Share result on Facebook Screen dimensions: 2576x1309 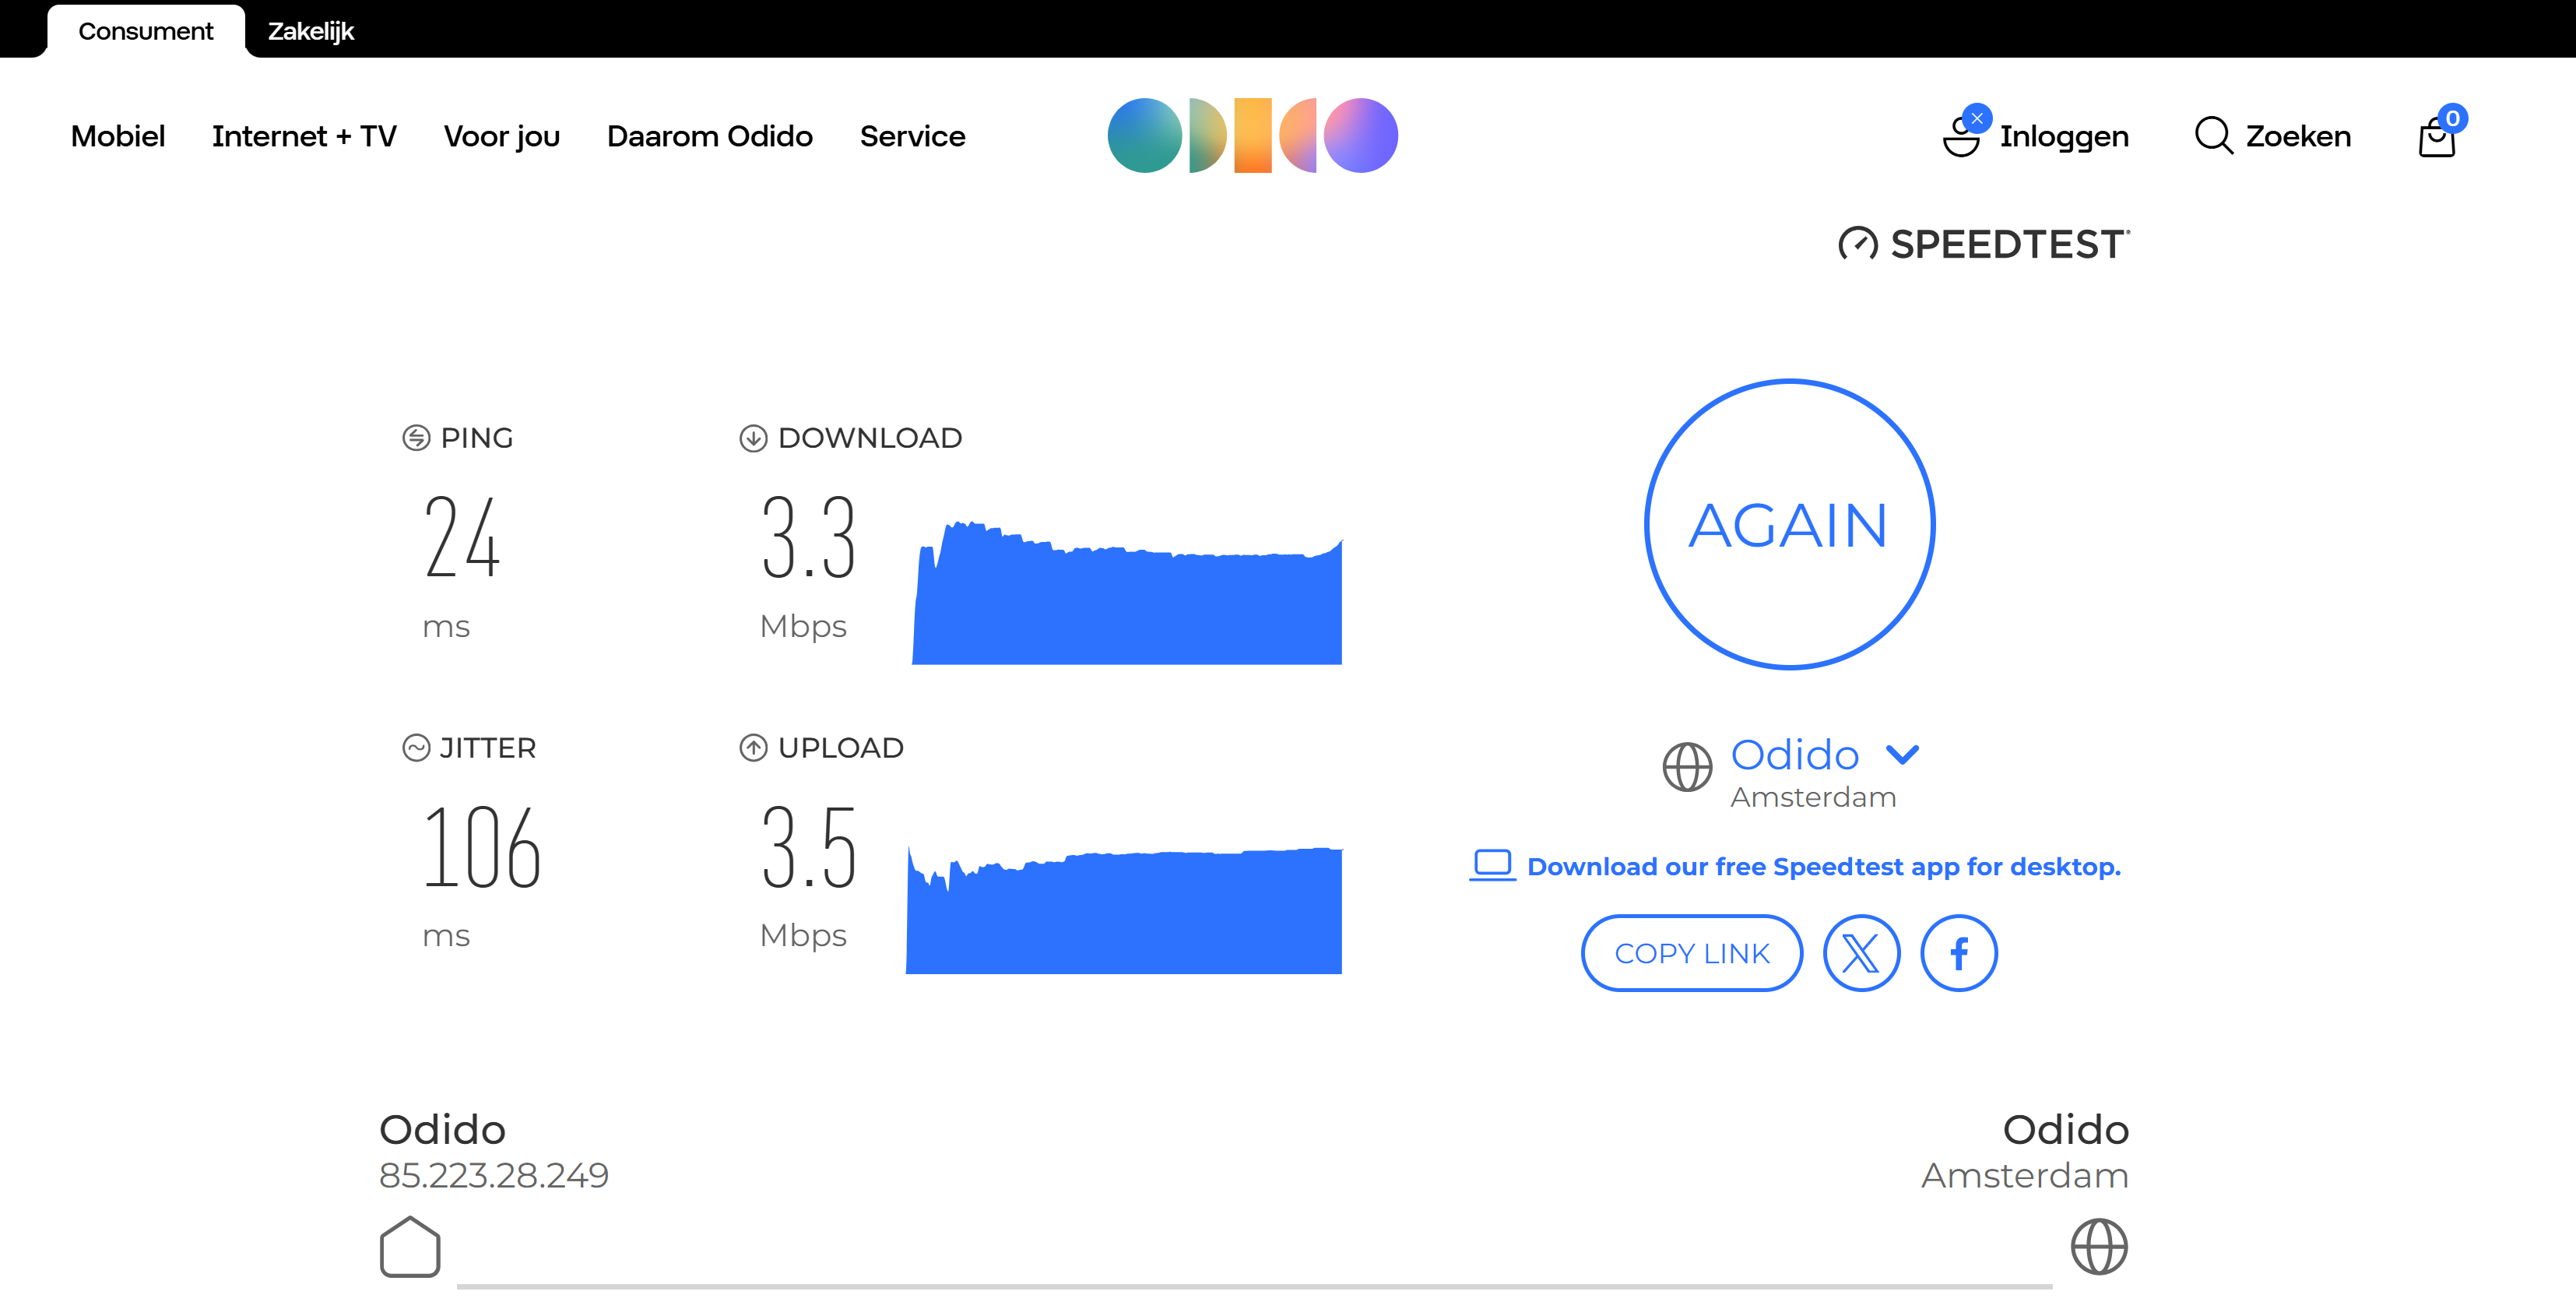1959,953
